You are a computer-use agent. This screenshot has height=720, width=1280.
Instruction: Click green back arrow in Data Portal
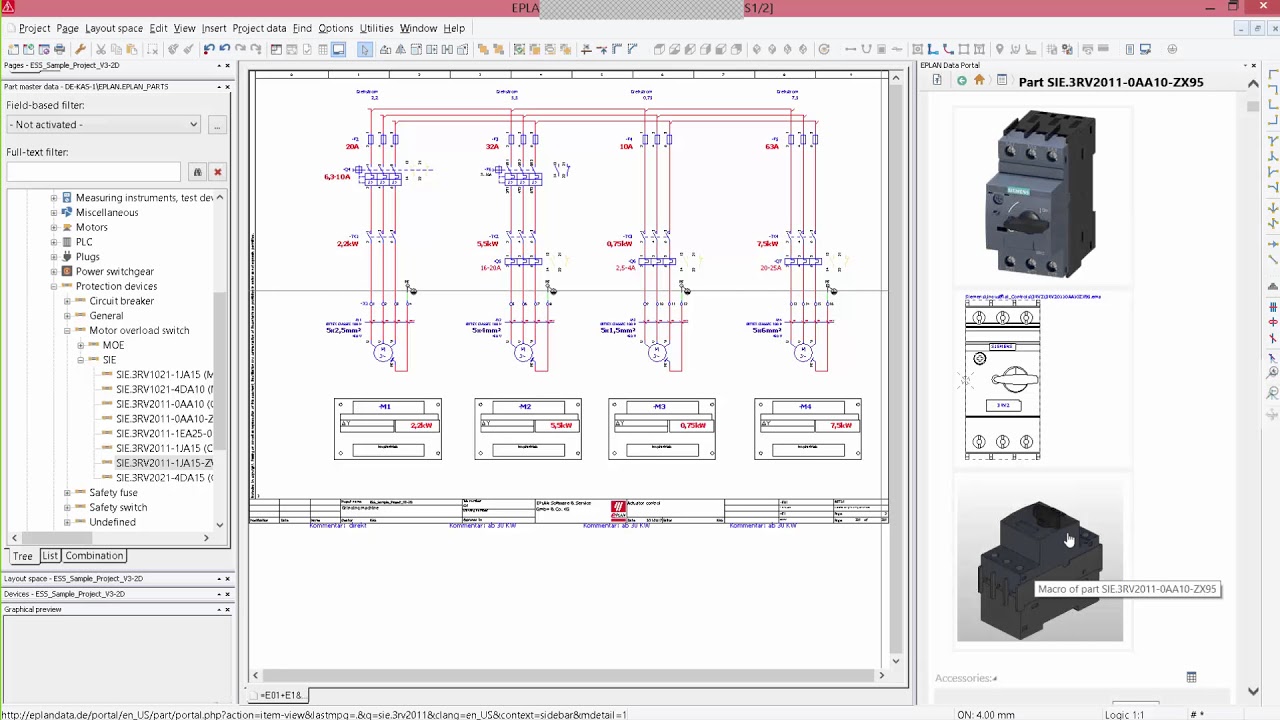click(x=961, y=81)
